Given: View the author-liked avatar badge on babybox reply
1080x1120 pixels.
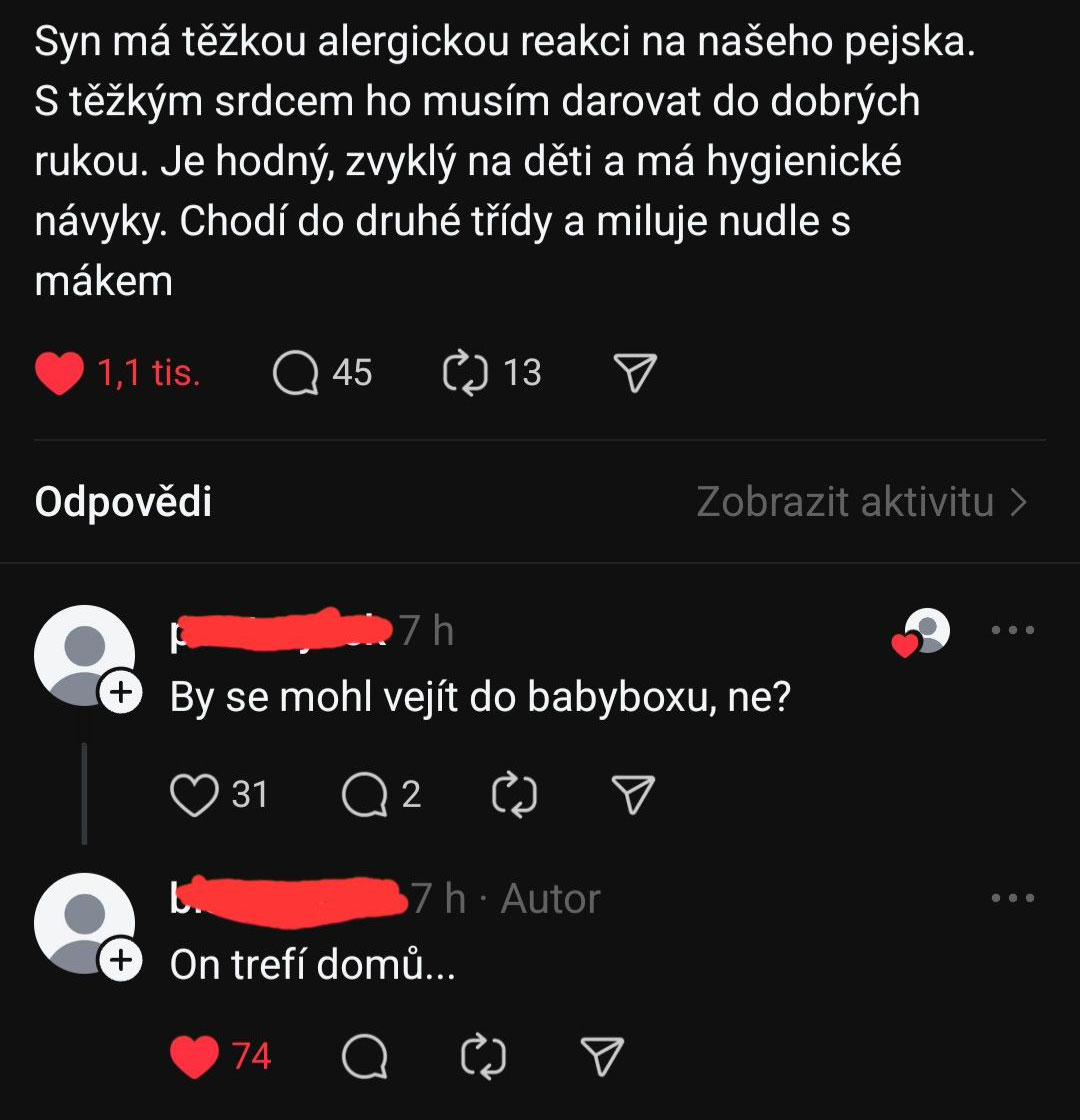Looking at the screenshot, I should pyautogui.click(x=924, y=633).
